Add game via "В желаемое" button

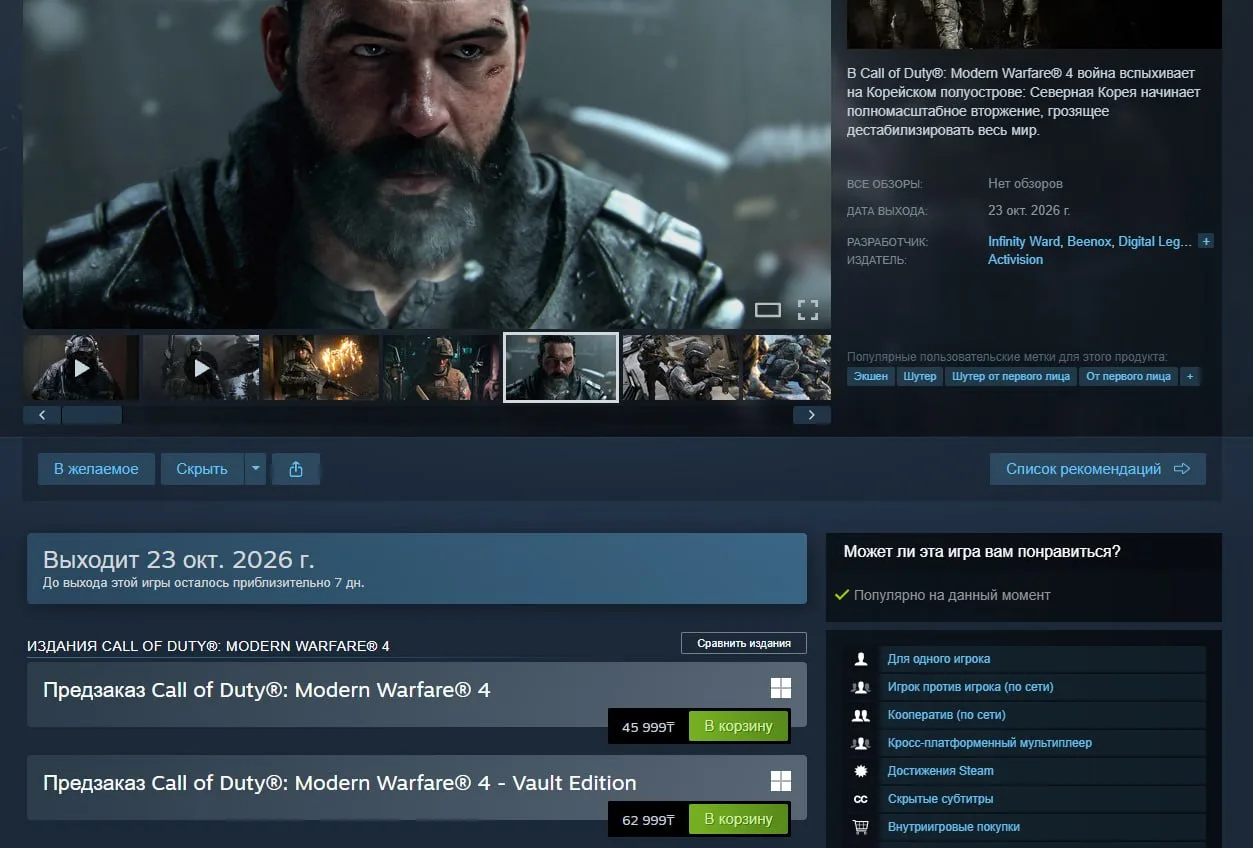(x=96, y=469)
